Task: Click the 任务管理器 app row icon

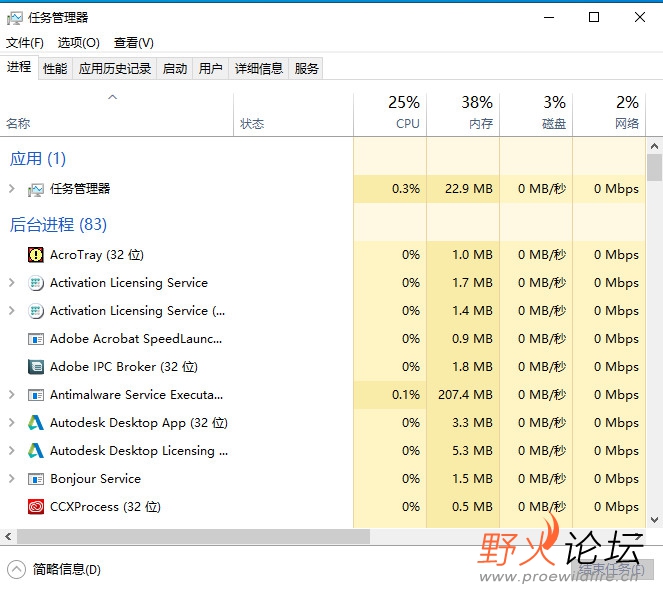Action: (36, 189)
